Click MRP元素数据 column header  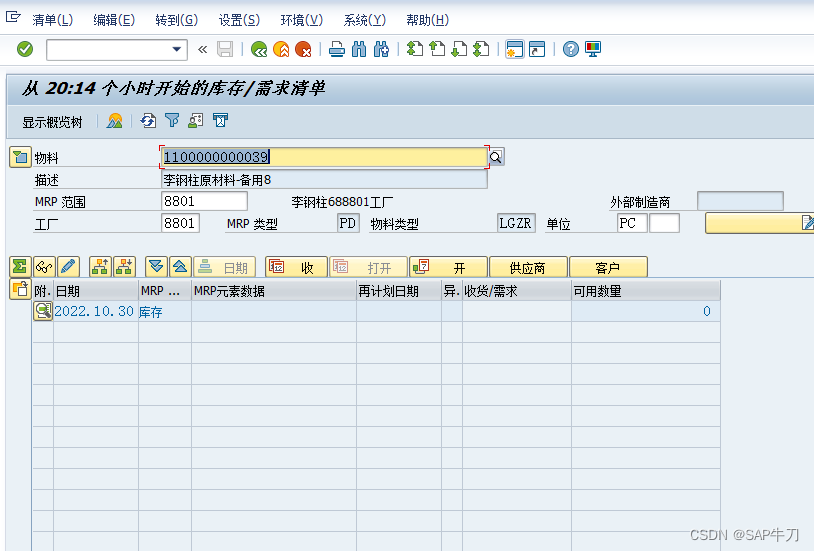pyautogui.click(x=274, y=291)
